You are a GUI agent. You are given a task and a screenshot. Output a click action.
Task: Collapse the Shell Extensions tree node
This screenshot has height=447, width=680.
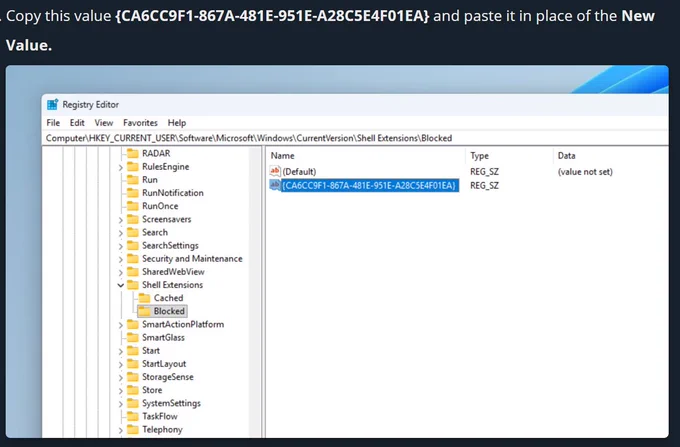coord(121,285)
